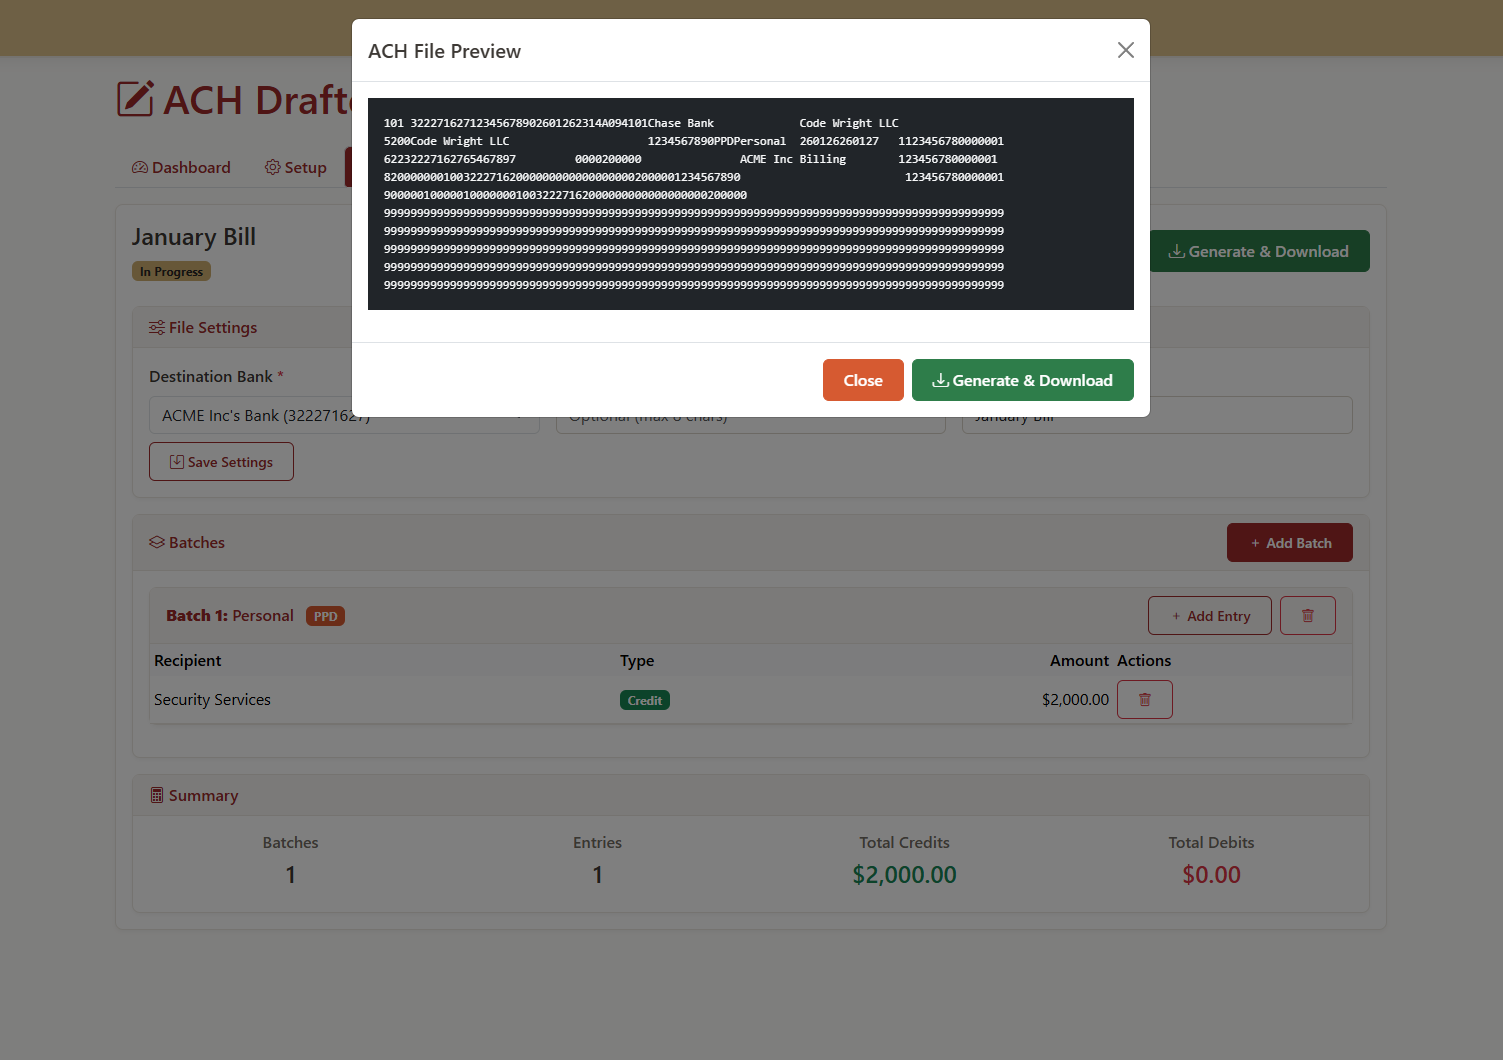
Task: Click the File Settings sliders icon
Action: coord(157,328)
